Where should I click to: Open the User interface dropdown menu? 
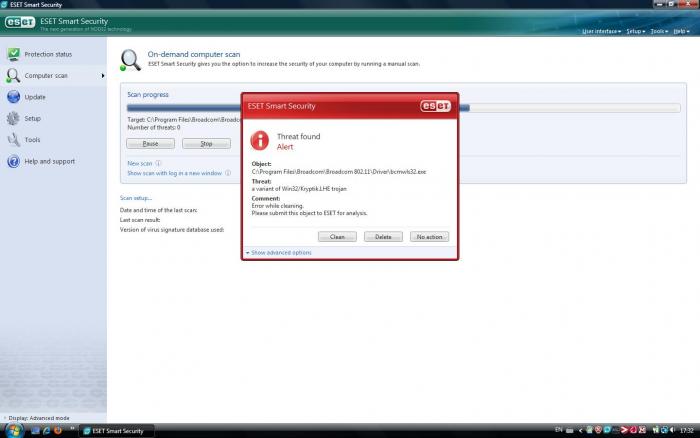coord(601,31)
